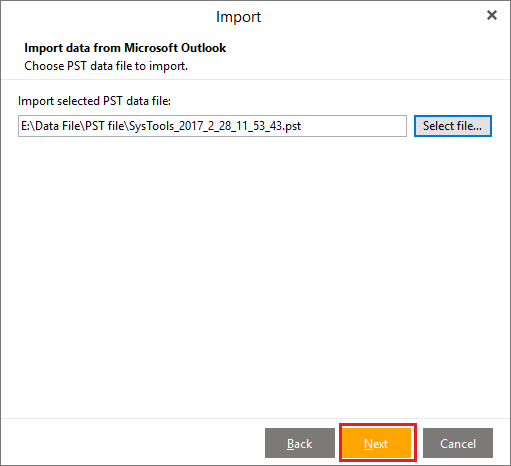Click 'Import data from Microsoft Outlook' heading
The image size is (511, 466).
coord(125,48)
